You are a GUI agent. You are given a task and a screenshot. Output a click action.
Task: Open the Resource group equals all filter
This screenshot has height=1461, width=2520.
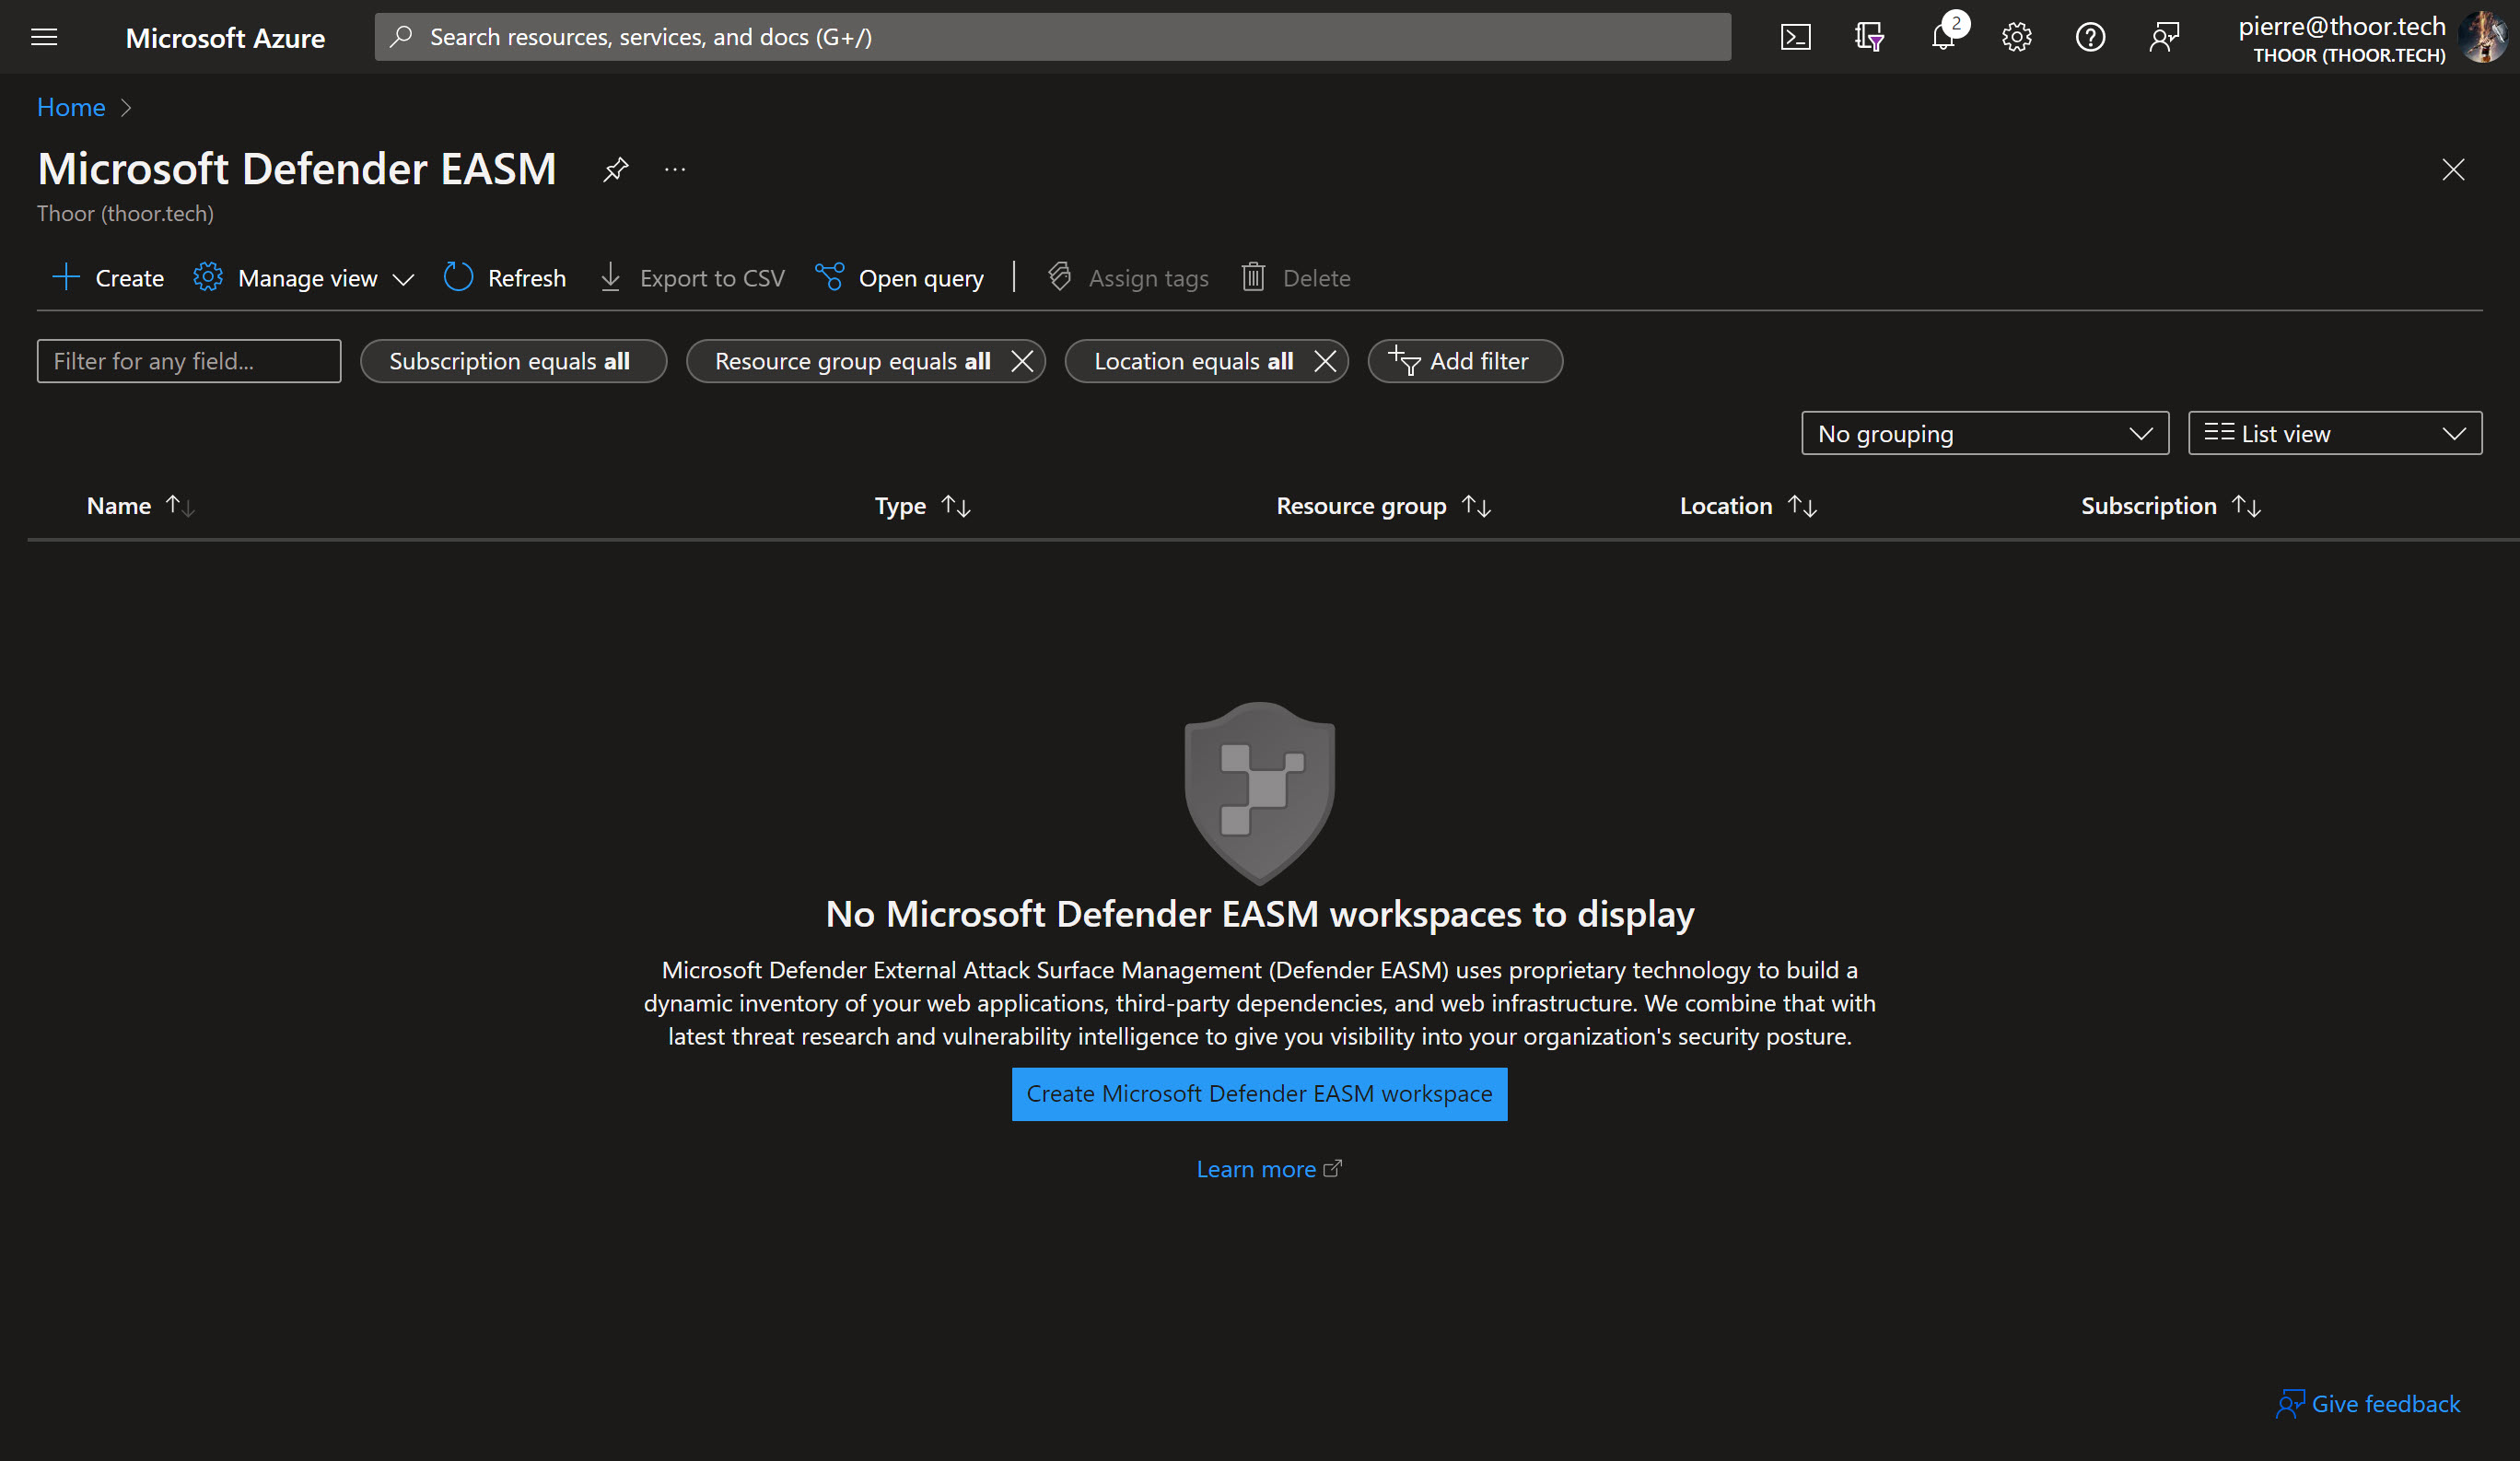(852, 361)
